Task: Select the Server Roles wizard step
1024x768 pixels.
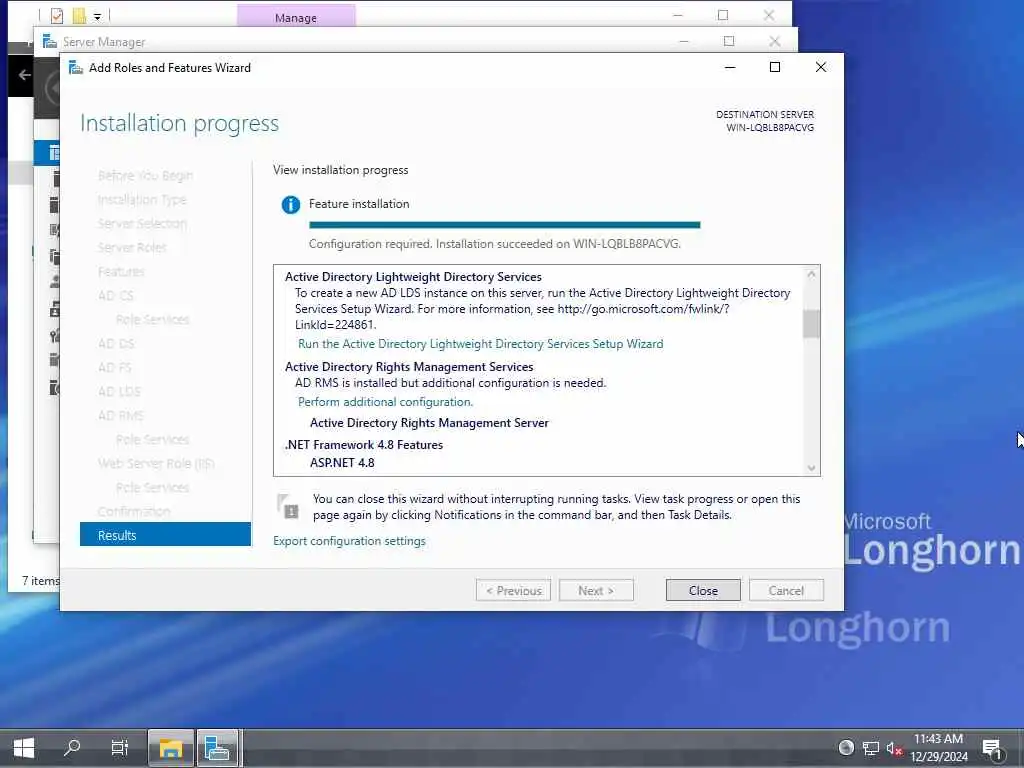Action: coord(132,248)
